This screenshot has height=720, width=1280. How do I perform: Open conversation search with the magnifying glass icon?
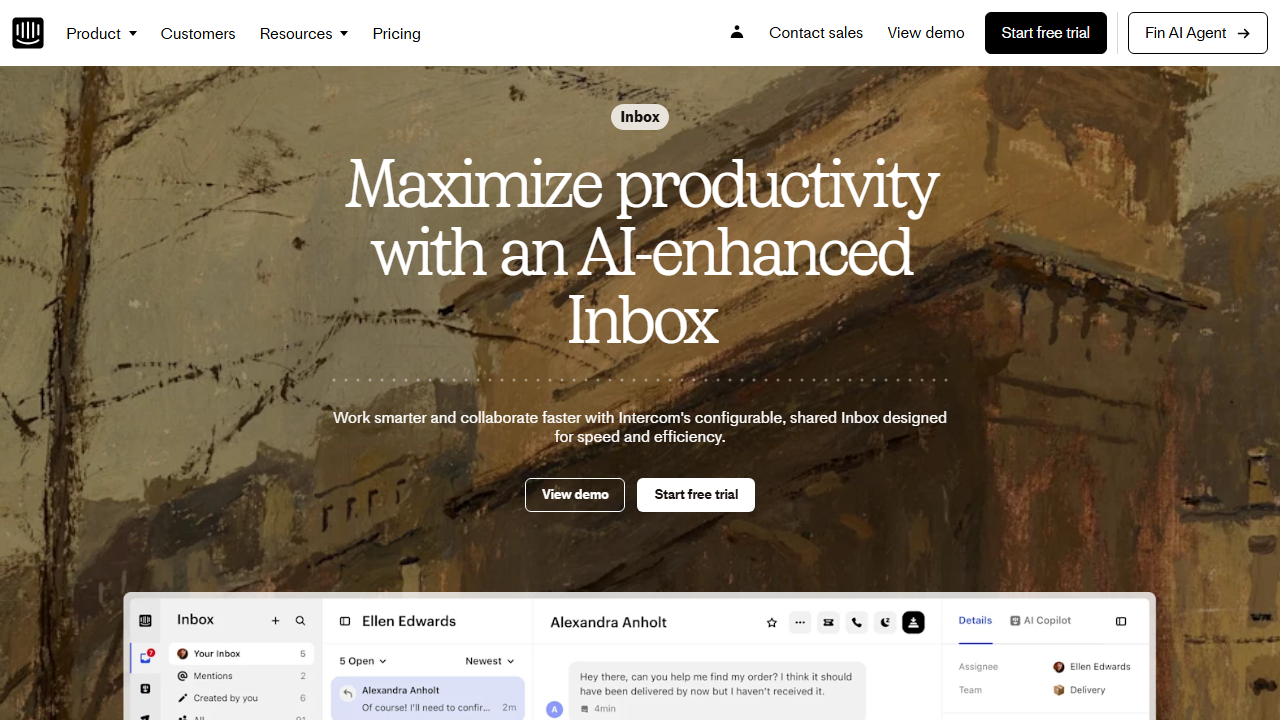(300, 620)
